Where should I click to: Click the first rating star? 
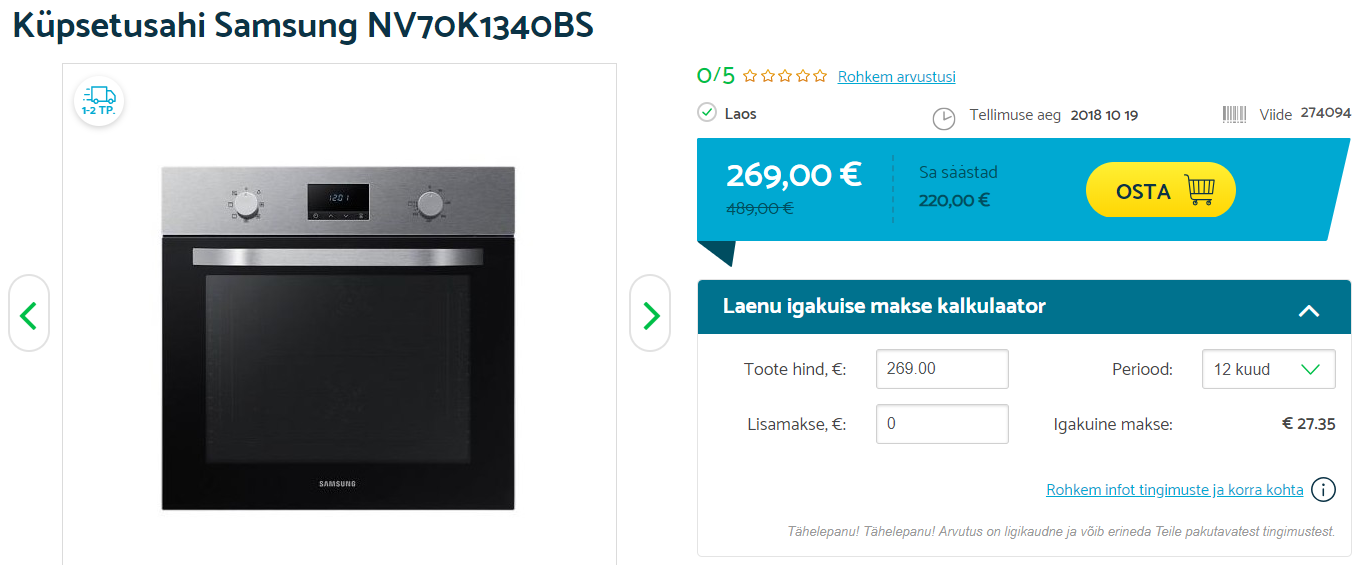(750, 76)
